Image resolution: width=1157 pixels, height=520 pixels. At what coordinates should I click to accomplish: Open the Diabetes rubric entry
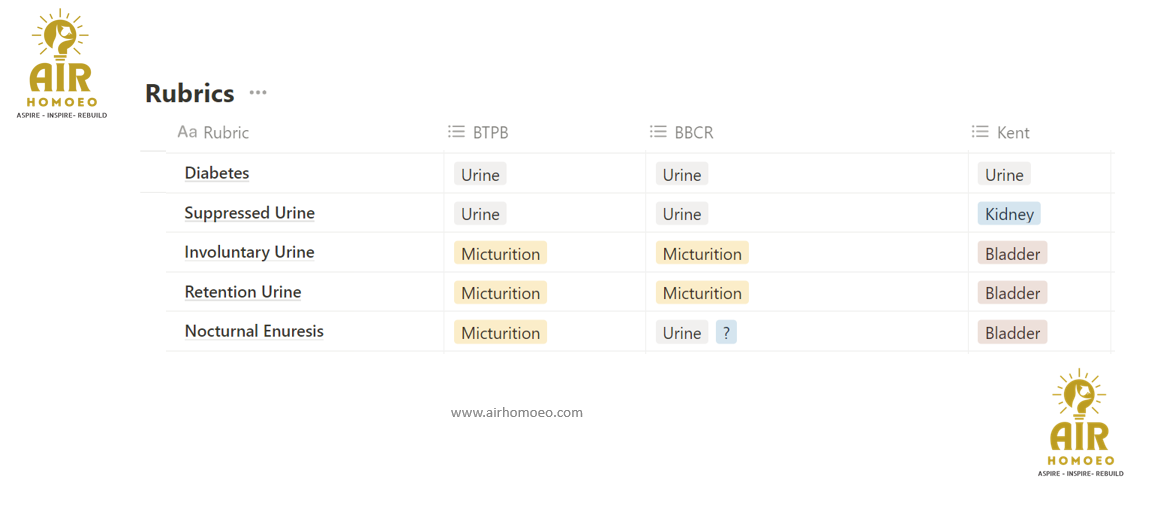[217, 173]
